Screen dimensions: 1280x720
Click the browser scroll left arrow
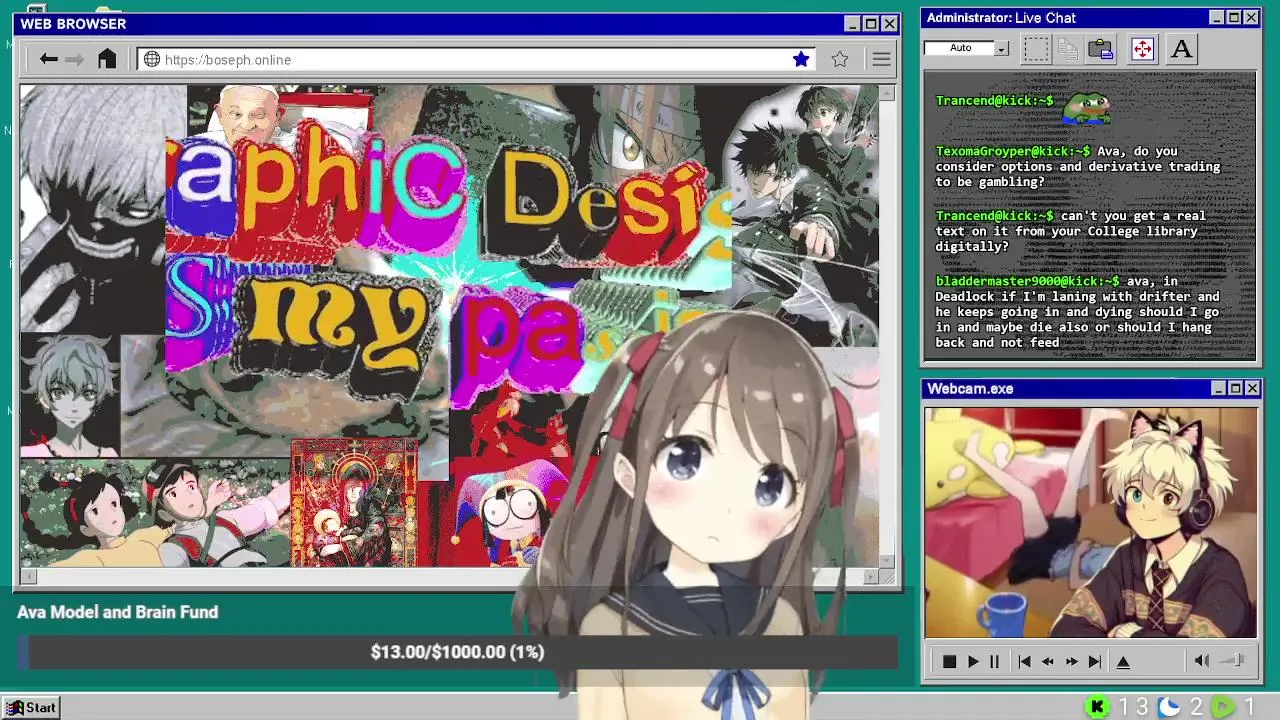tap(28, 575)
